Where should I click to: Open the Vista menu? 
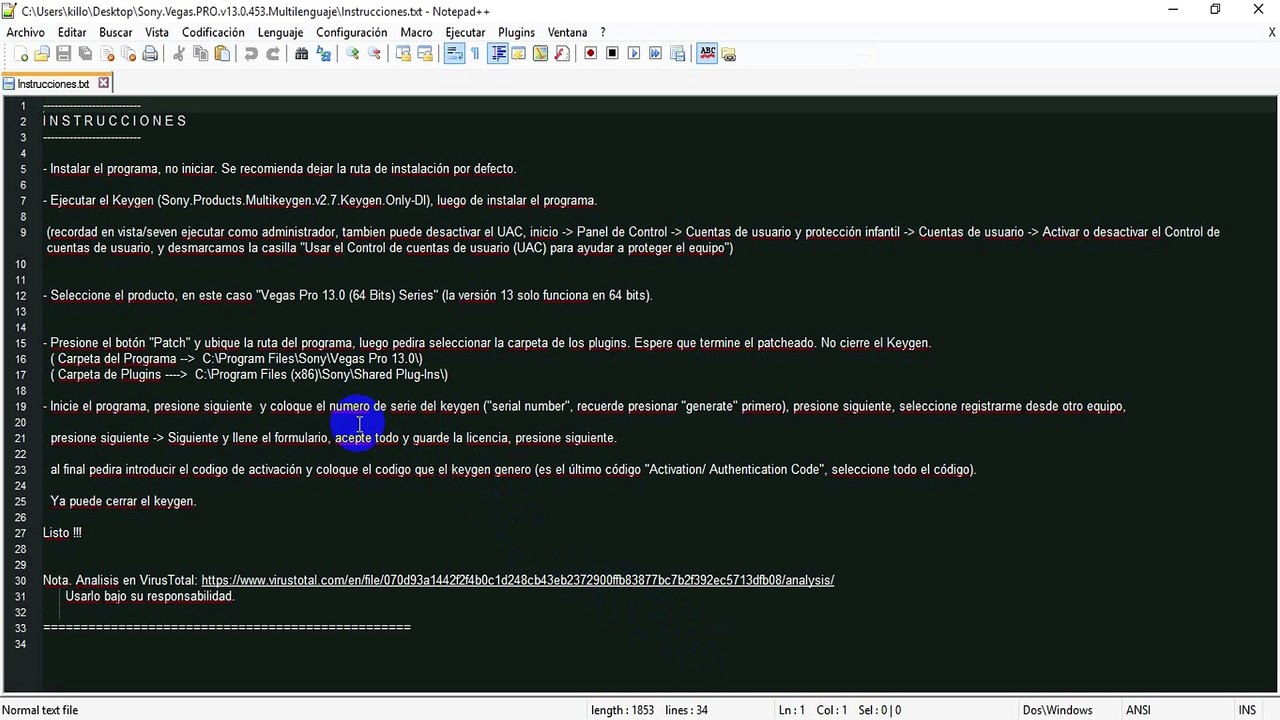tap(157, 32)
